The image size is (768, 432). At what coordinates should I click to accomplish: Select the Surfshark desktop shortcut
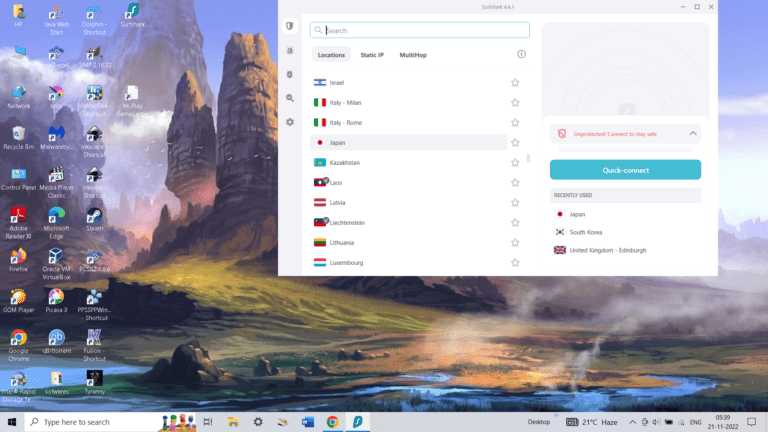[132, 16]
